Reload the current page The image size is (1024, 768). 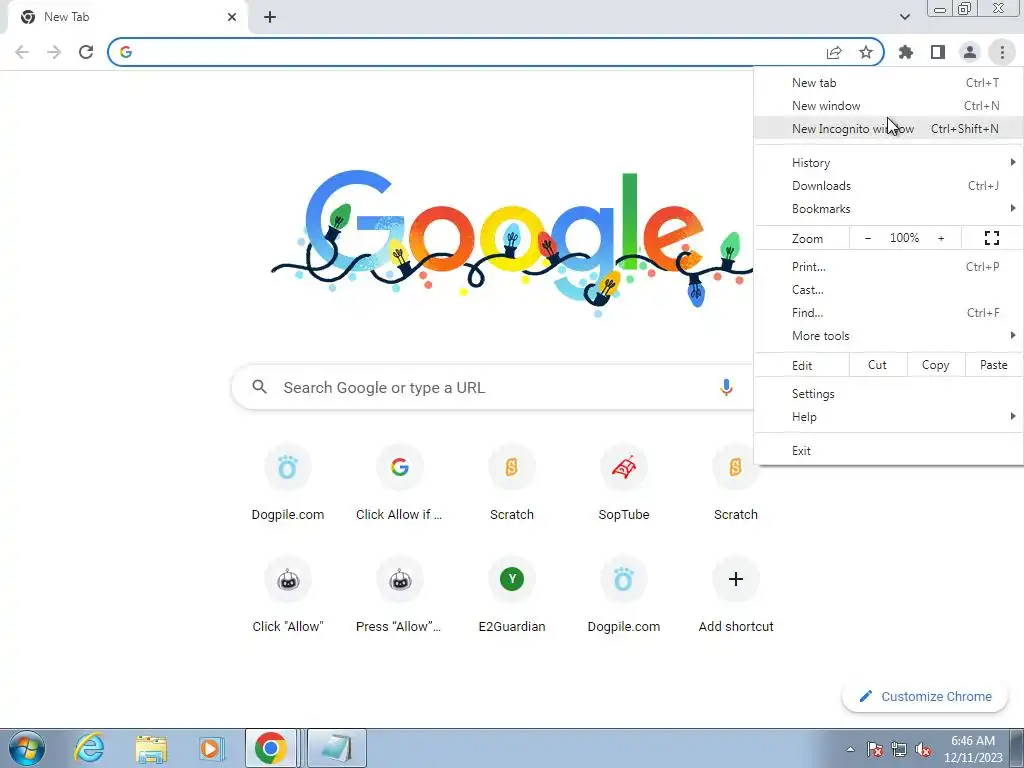86,52
